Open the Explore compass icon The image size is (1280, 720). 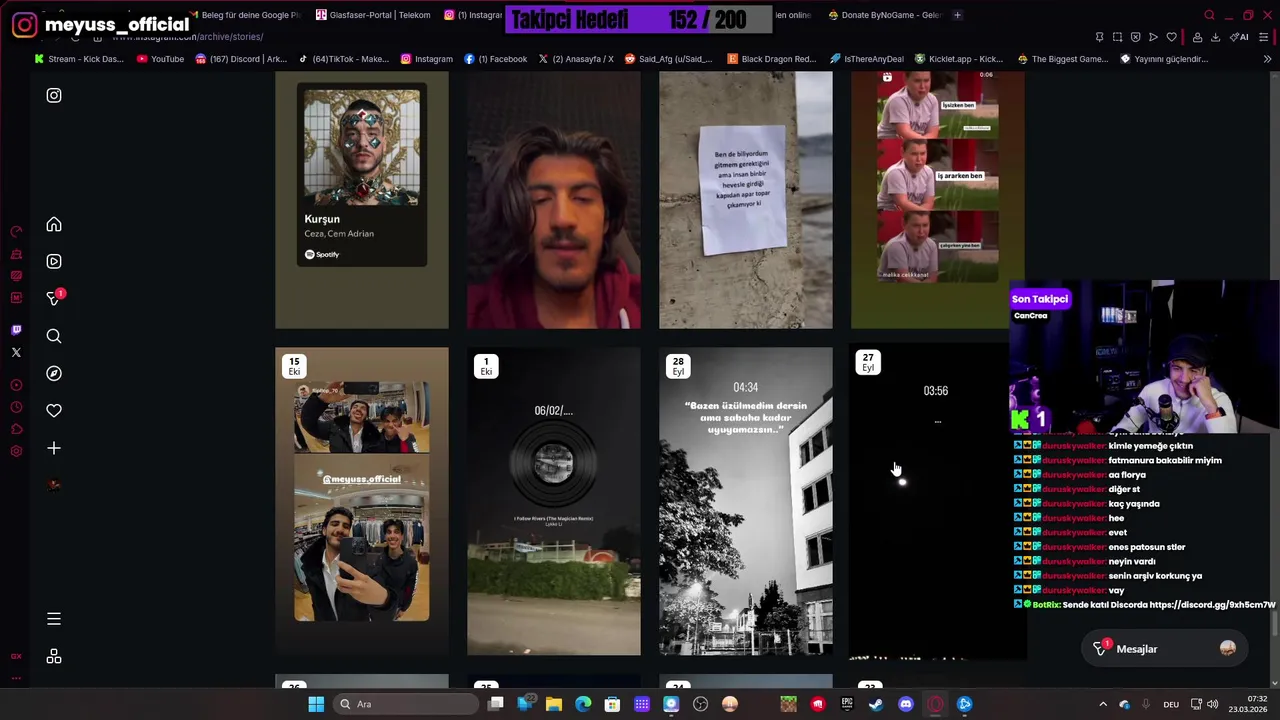(54, 373)
